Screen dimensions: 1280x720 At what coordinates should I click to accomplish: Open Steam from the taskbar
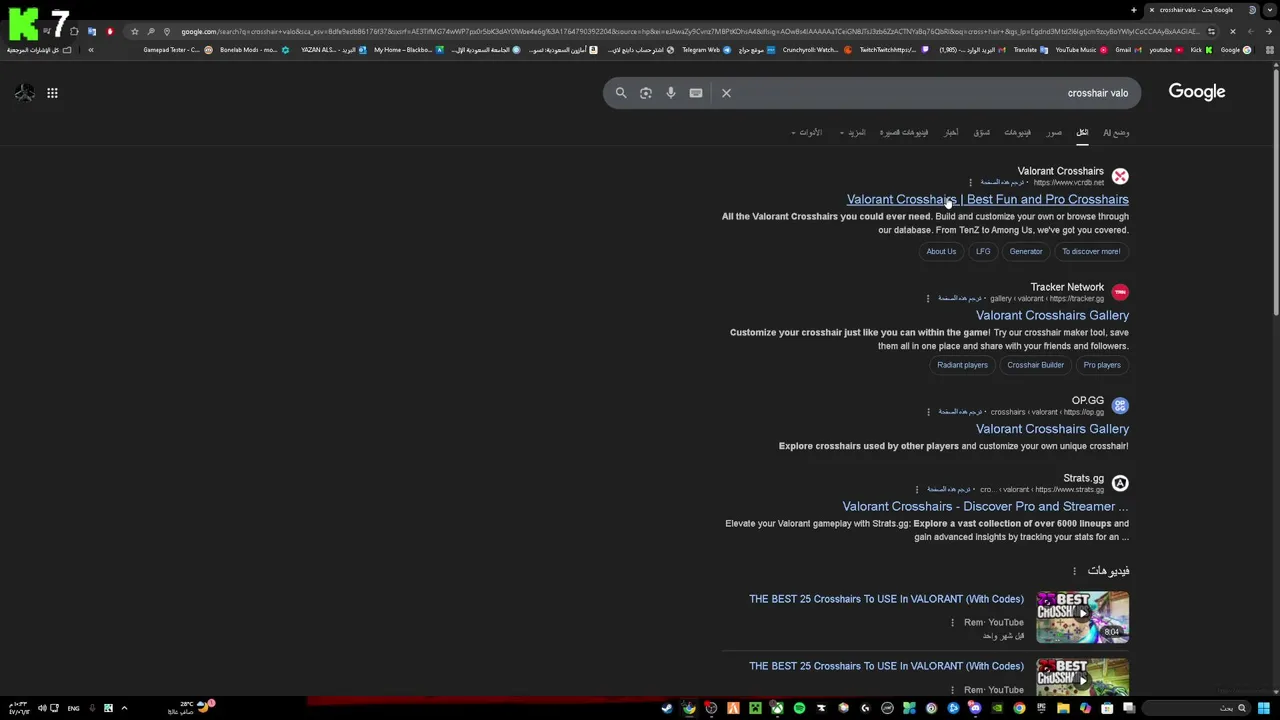(x=667, y=708)
